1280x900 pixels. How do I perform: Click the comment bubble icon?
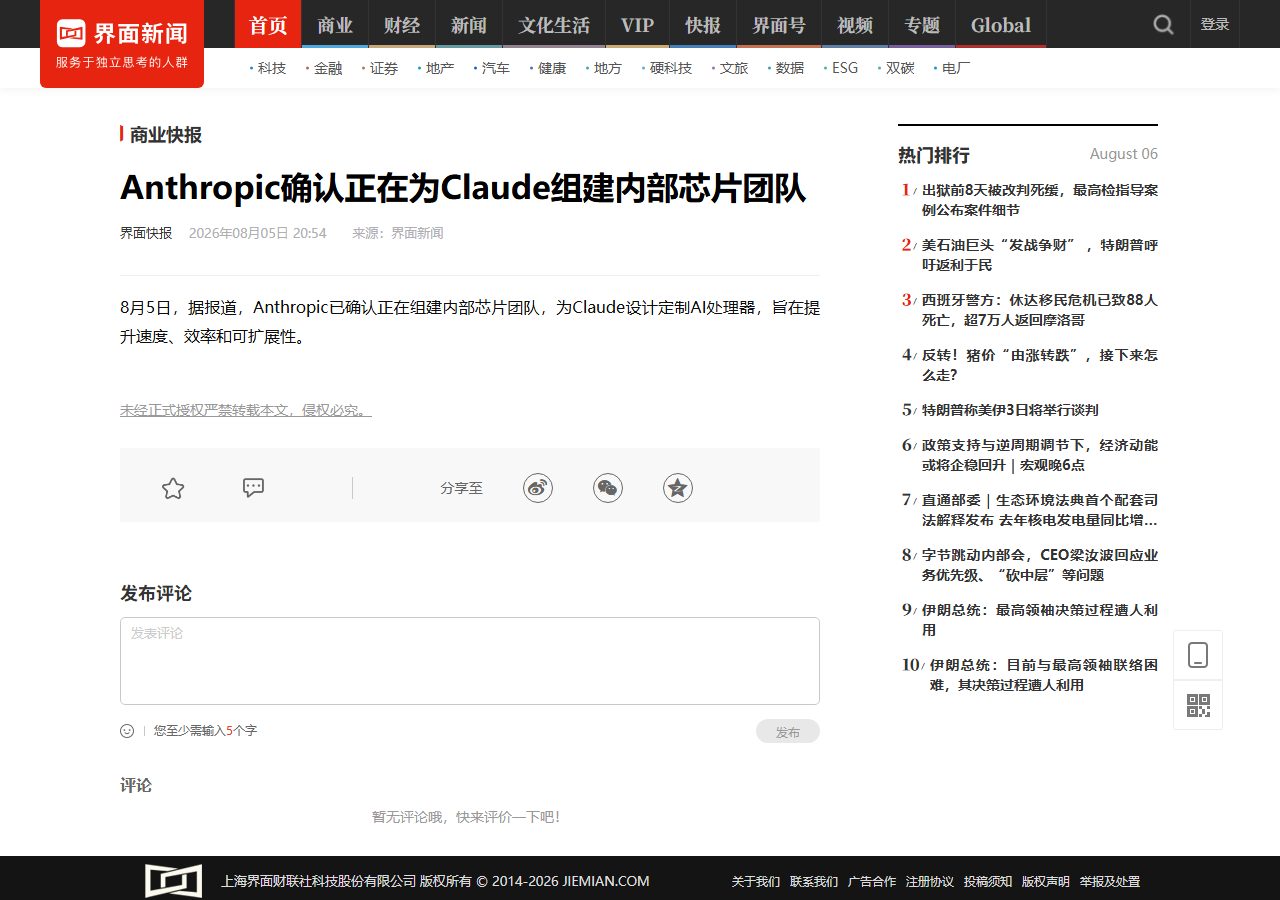click(254, 488)
